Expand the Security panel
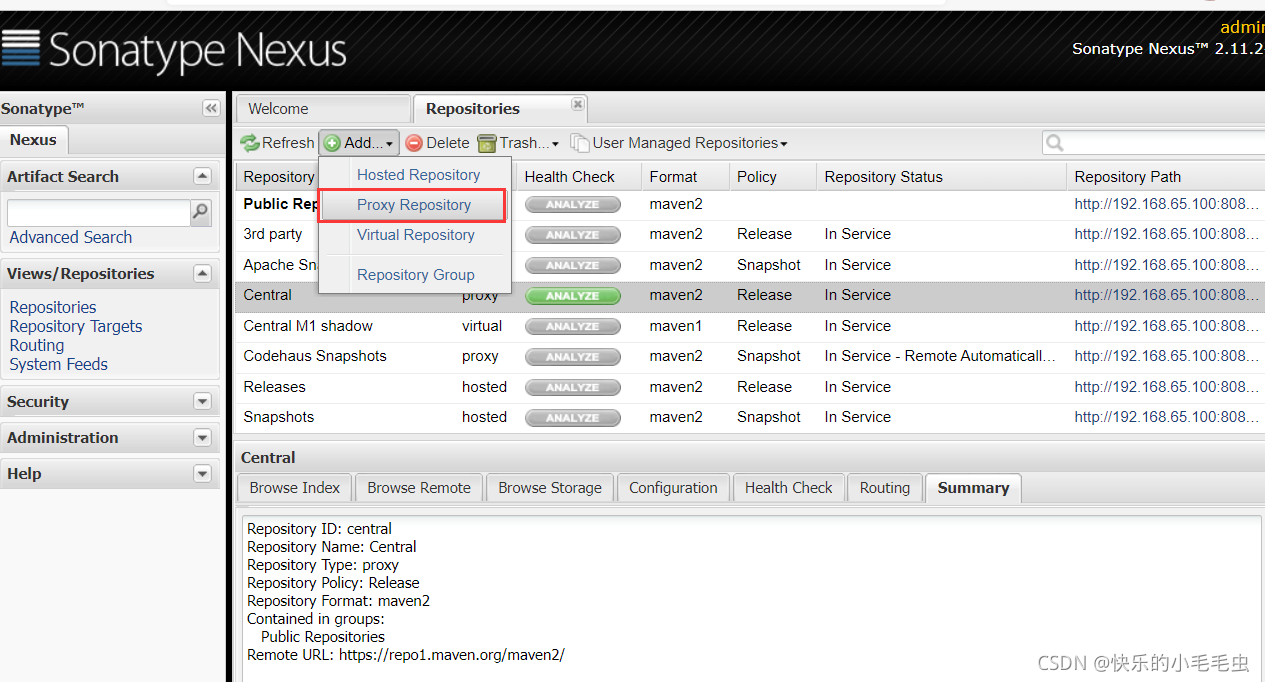 (203, 401)
